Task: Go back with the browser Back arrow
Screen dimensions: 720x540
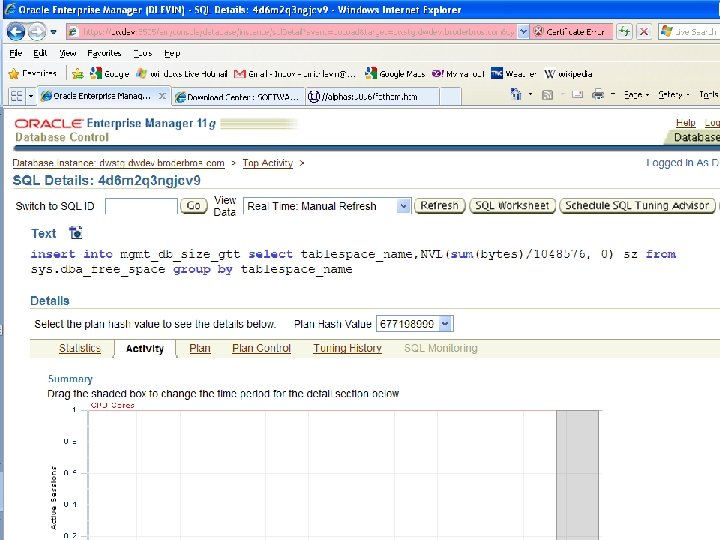Action: click(16, 32)
